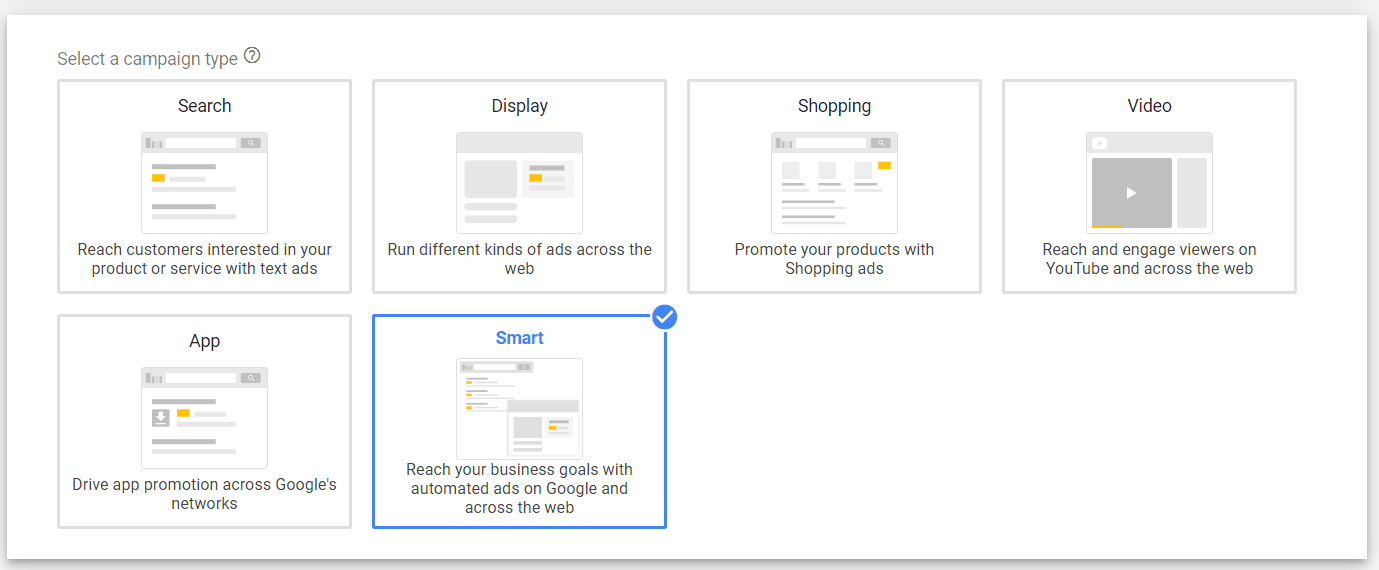Image resolution: width=1379 pixels, height=570 pixels.
Task: Click the 'Reach and engage viewers on YouTube' text
Action: (x=1149, y=259)
